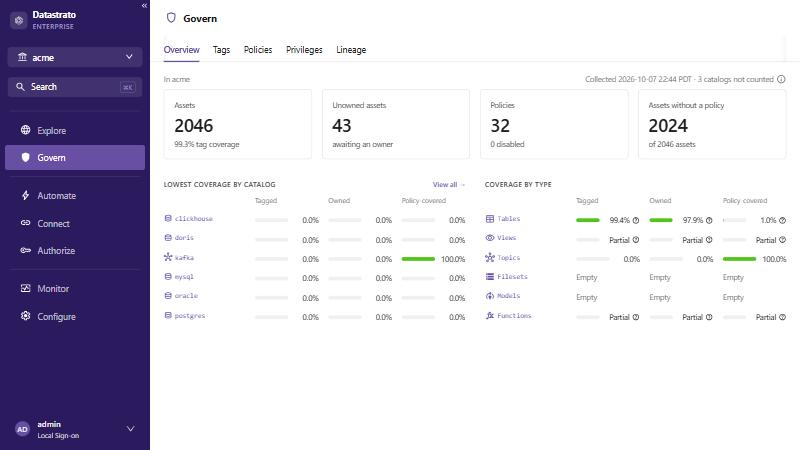Click help icon next to Tables 1.0%
The width and height of the screenshot is (800, 450).
[783, 220]
